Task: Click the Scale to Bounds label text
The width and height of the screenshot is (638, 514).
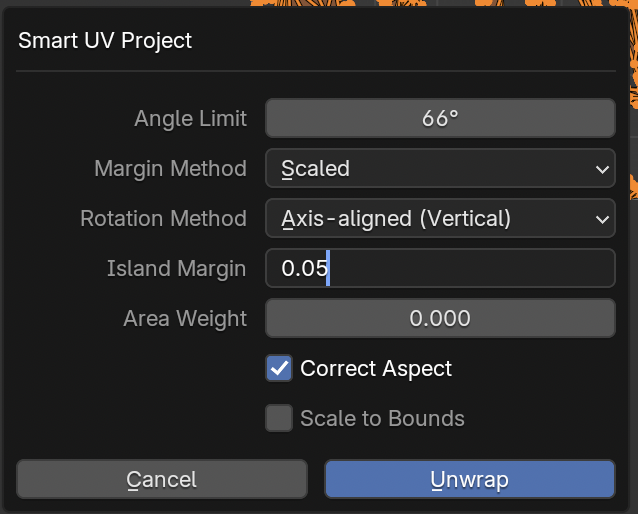Action: pos(382,419)
